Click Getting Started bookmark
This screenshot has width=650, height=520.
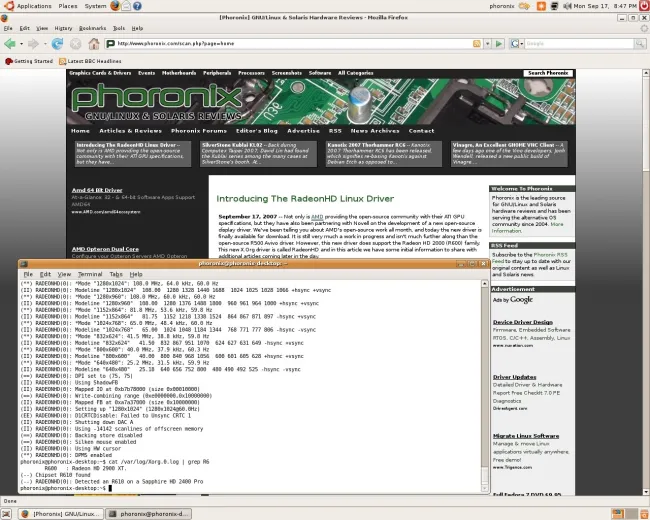[29, 61]
